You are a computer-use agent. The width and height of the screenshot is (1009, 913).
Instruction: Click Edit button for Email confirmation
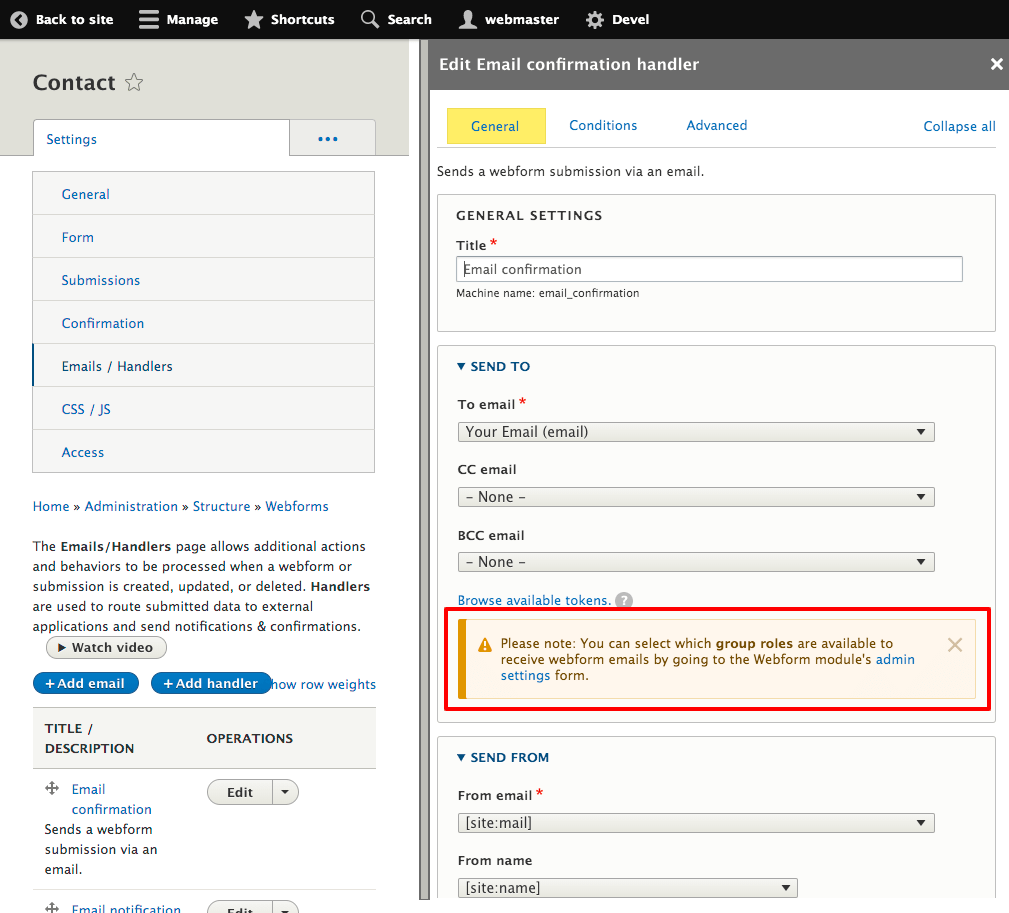point(240,792)
